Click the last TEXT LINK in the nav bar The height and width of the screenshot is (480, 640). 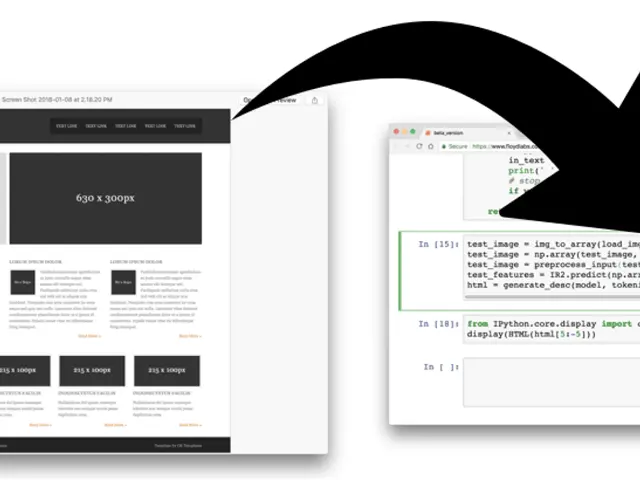click(185, 126)
